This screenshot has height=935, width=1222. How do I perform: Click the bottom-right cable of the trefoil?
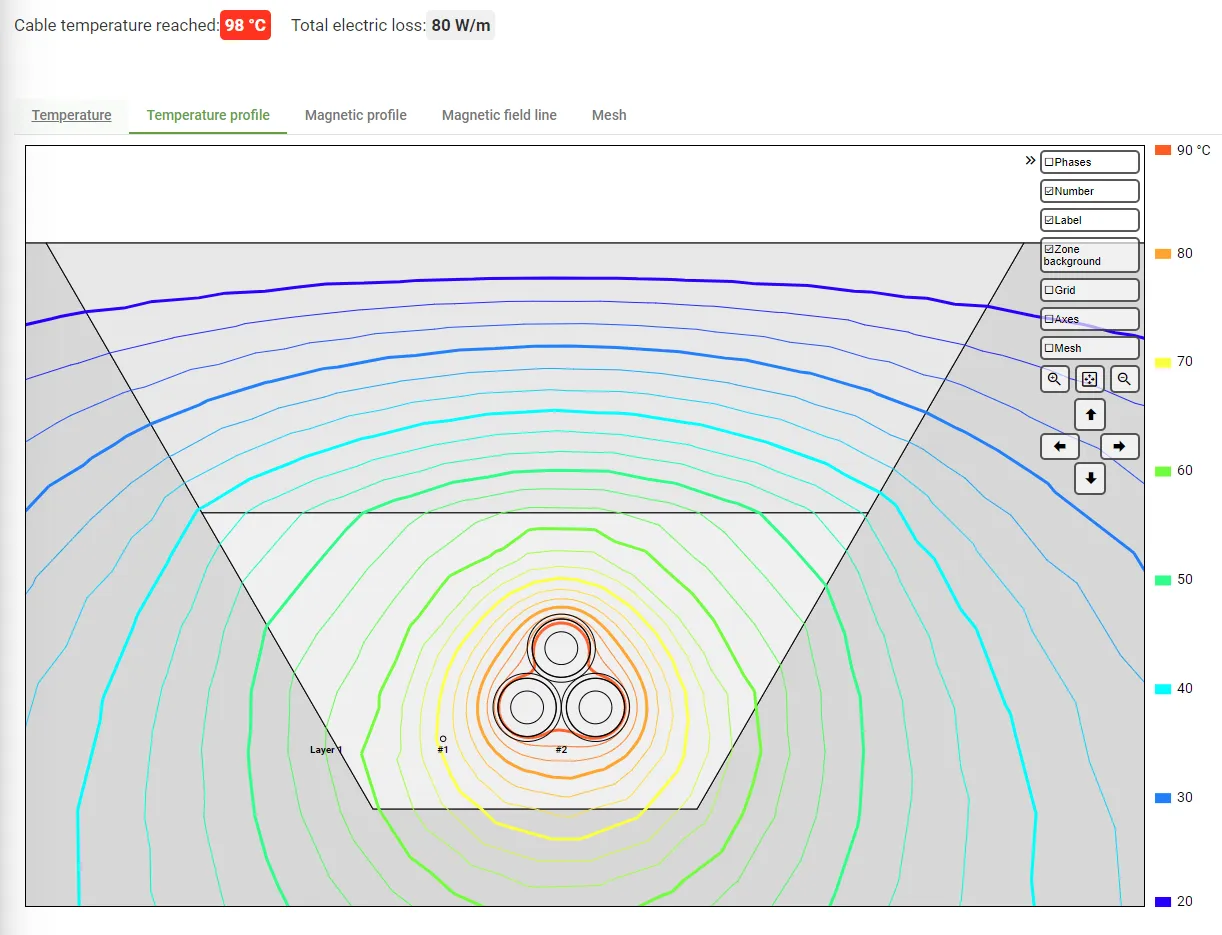point(595,707)
